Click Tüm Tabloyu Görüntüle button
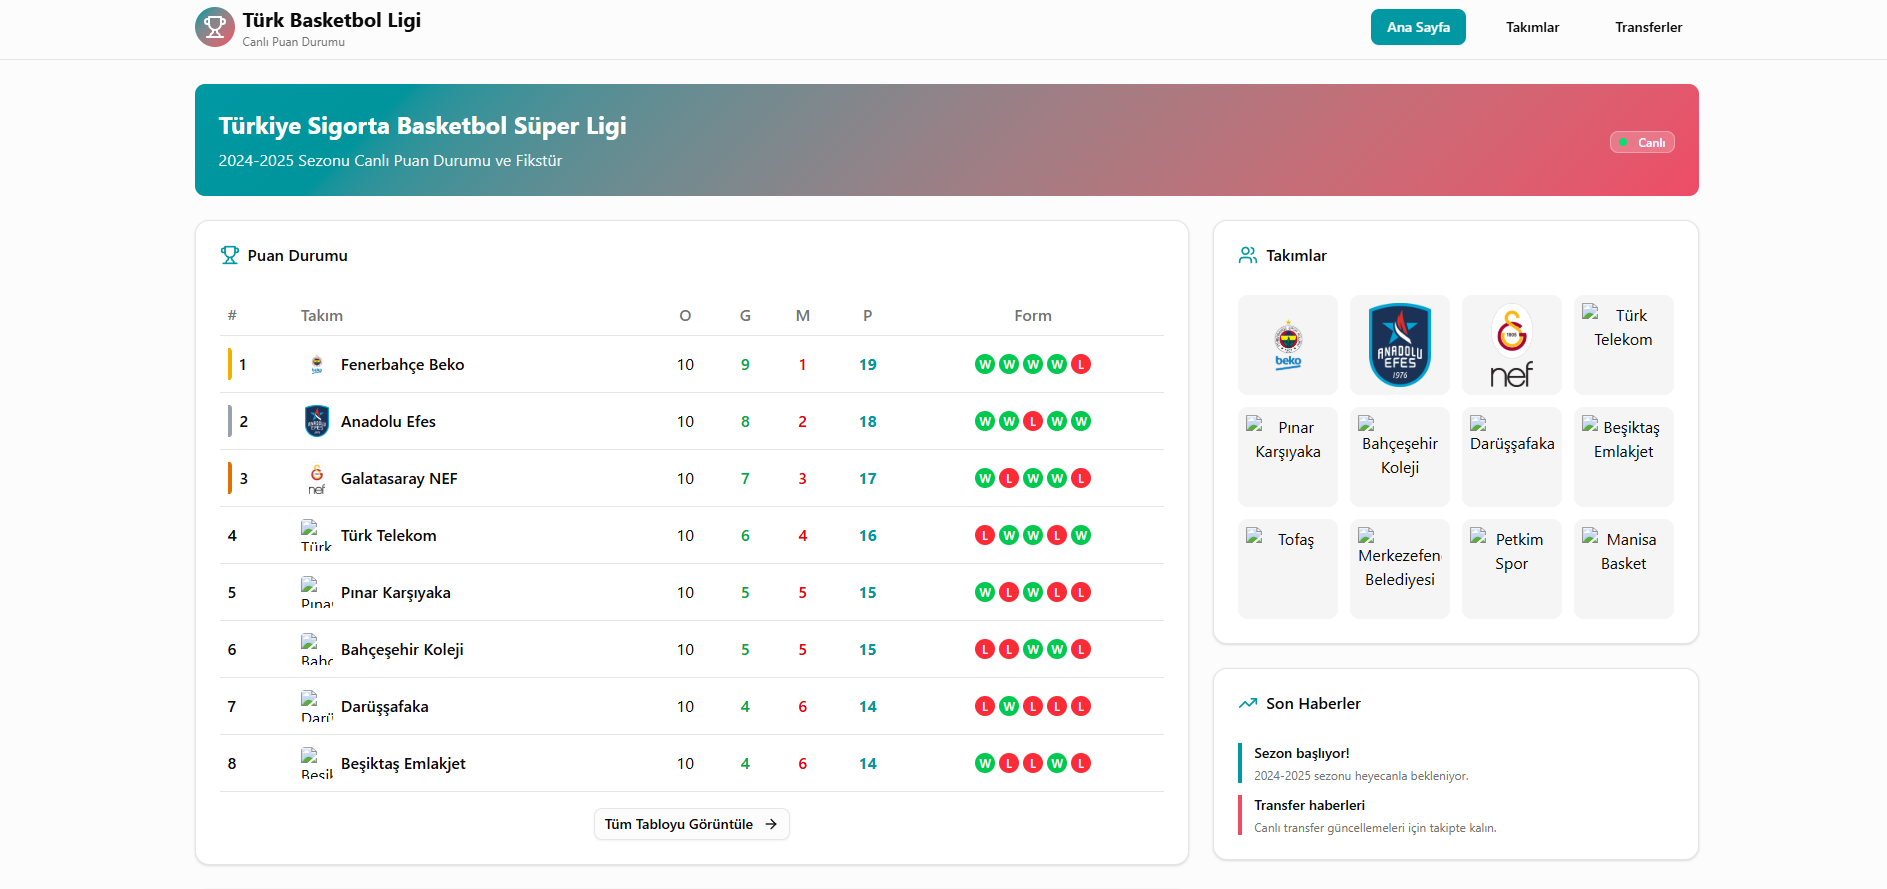Image resolution: width=1887 pixels, height=889 pixels. click(x=691, y=824)
